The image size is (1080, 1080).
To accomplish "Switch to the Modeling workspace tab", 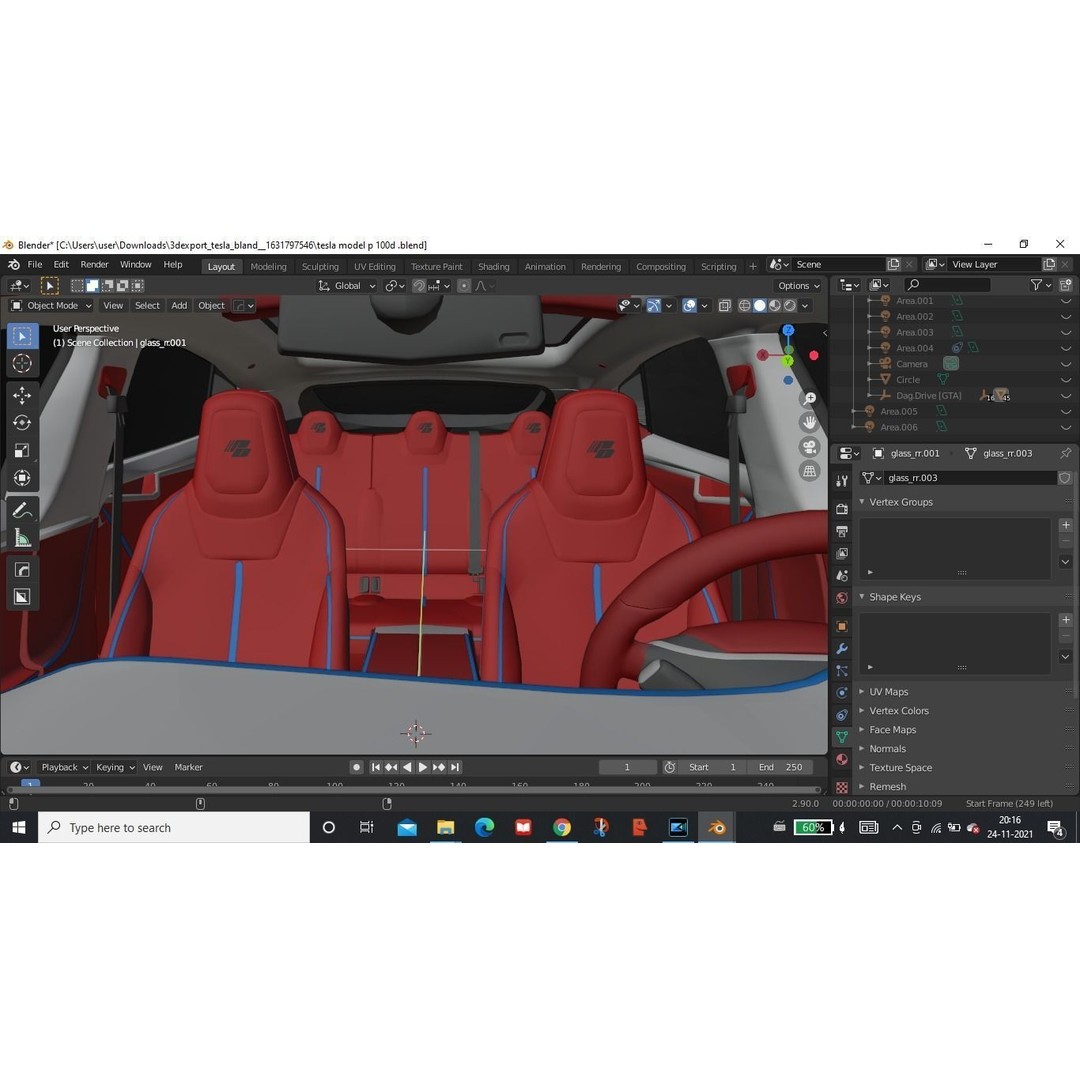I will point(268,267).
